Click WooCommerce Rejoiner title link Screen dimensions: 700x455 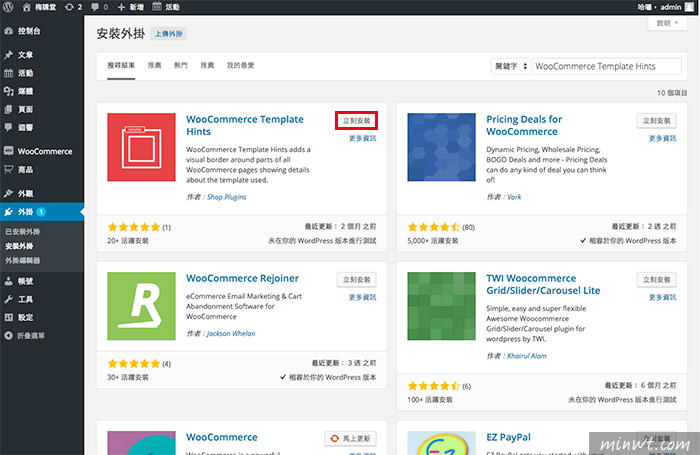coord(242,278)
